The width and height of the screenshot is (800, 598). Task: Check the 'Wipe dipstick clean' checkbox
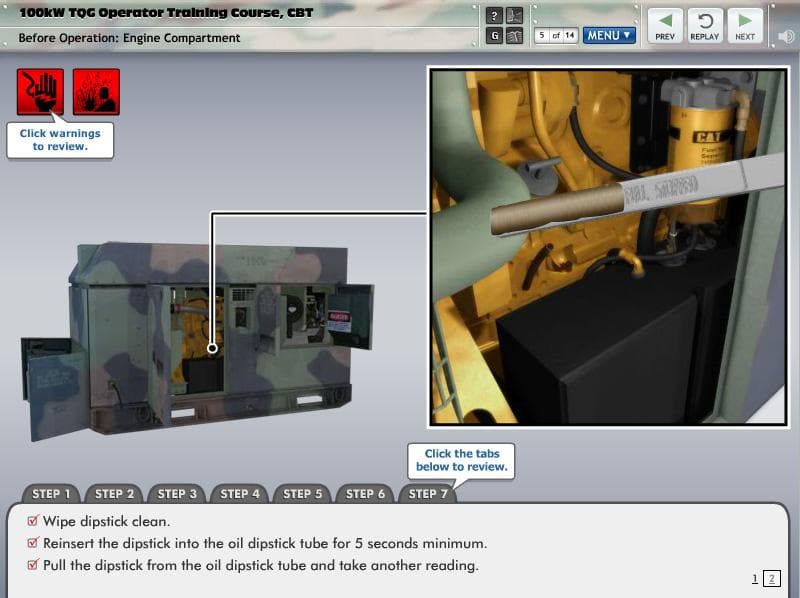pos(33,521)
